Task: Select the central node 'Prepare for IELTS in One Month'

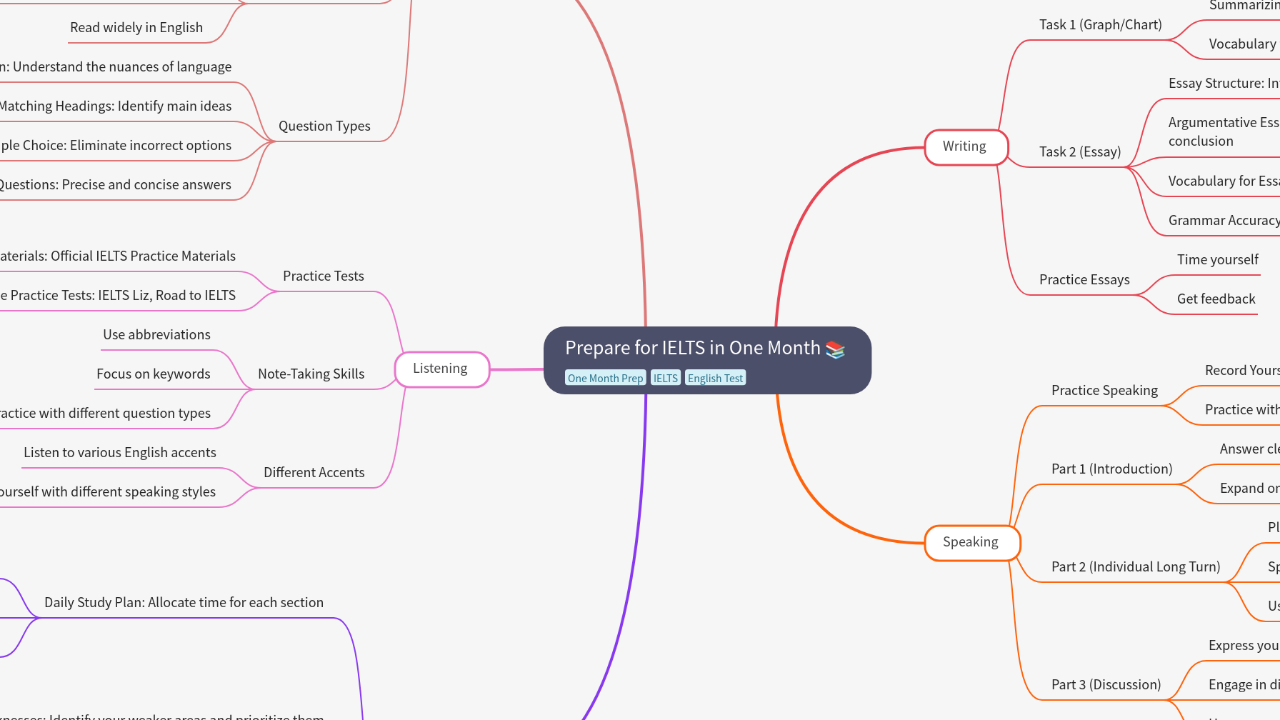Action: [707, 360]
